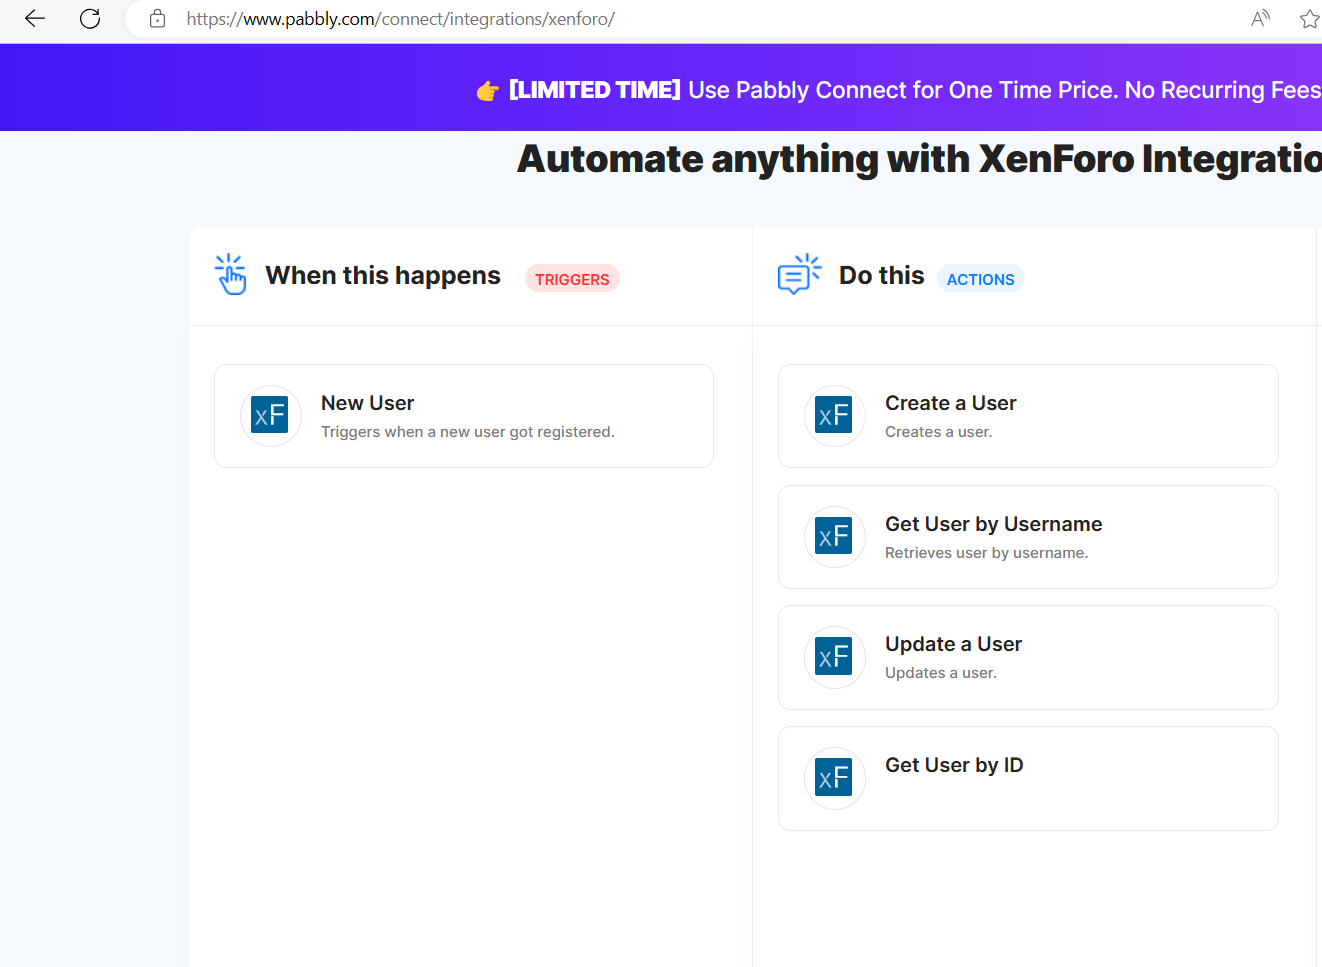Screen dimensions: 1322x967
Task: Open the 'Get User by Username' action title
Action: [993, 524]
